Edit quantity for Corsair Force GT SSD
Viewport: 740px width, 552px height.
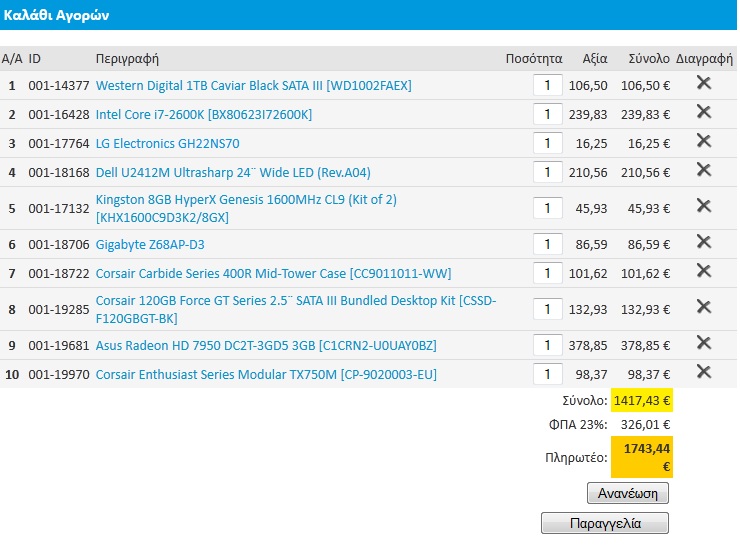(x=547, y=309)
